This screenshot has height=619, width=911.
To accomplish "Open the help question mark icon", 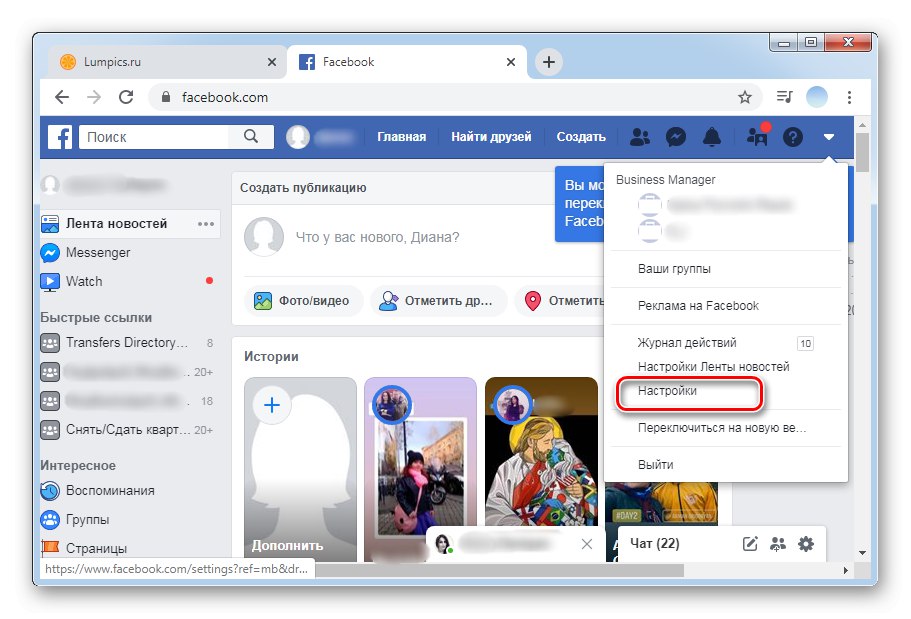I will coord(792,136).
